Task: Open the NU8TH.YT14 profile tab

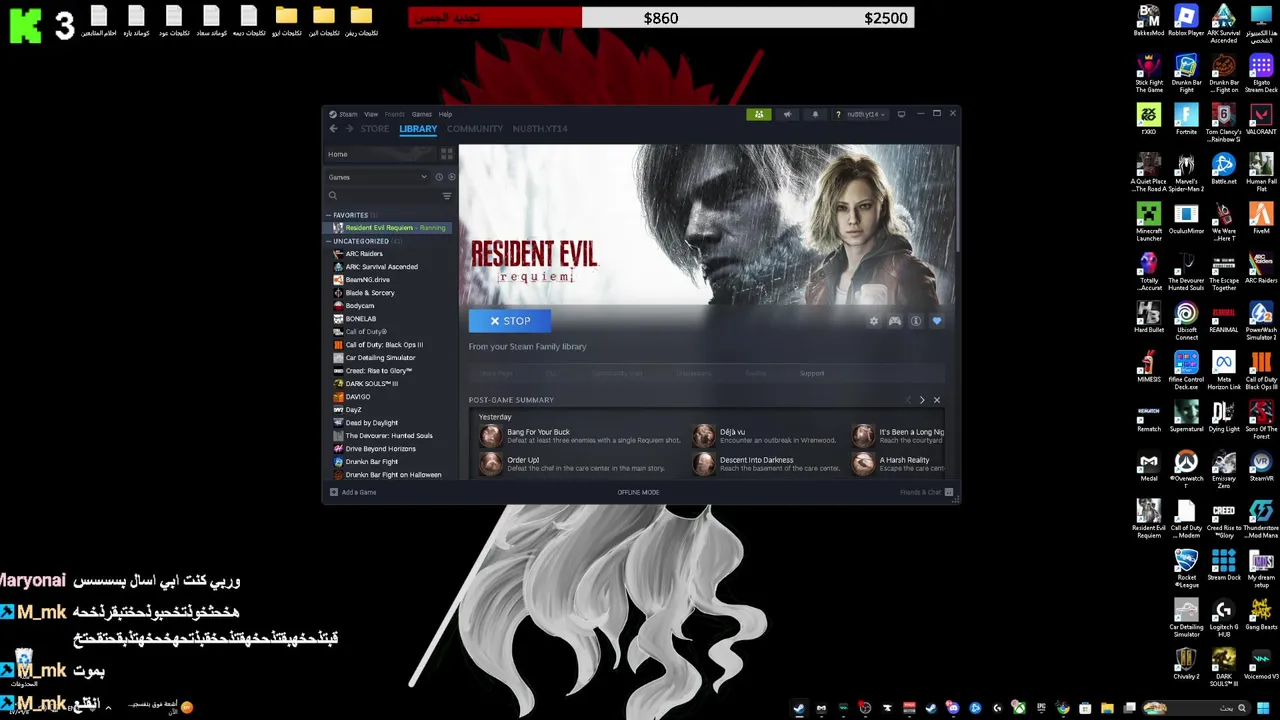Action: tap(540, 129)
